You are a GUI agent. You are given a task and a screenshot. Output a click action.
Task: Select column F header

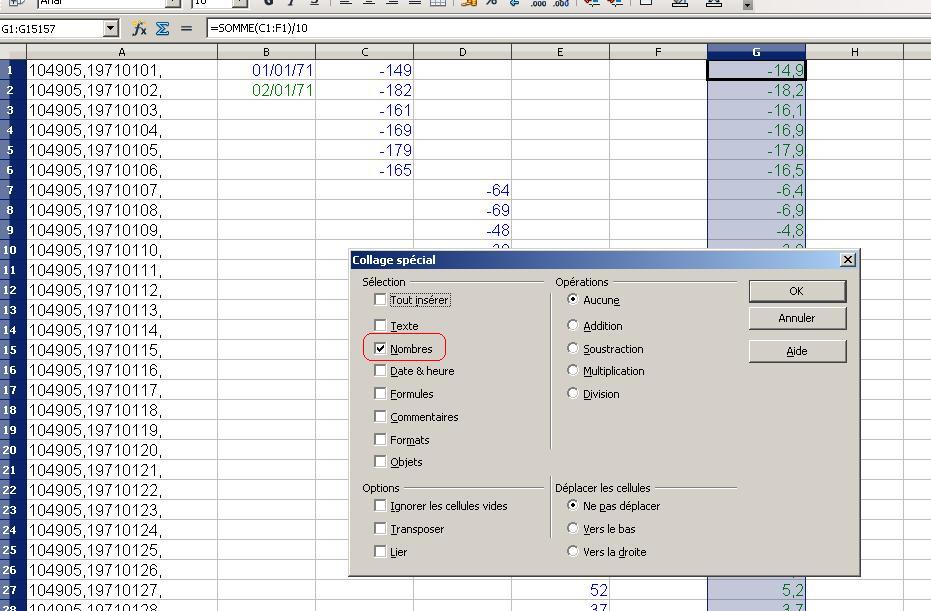658,52
